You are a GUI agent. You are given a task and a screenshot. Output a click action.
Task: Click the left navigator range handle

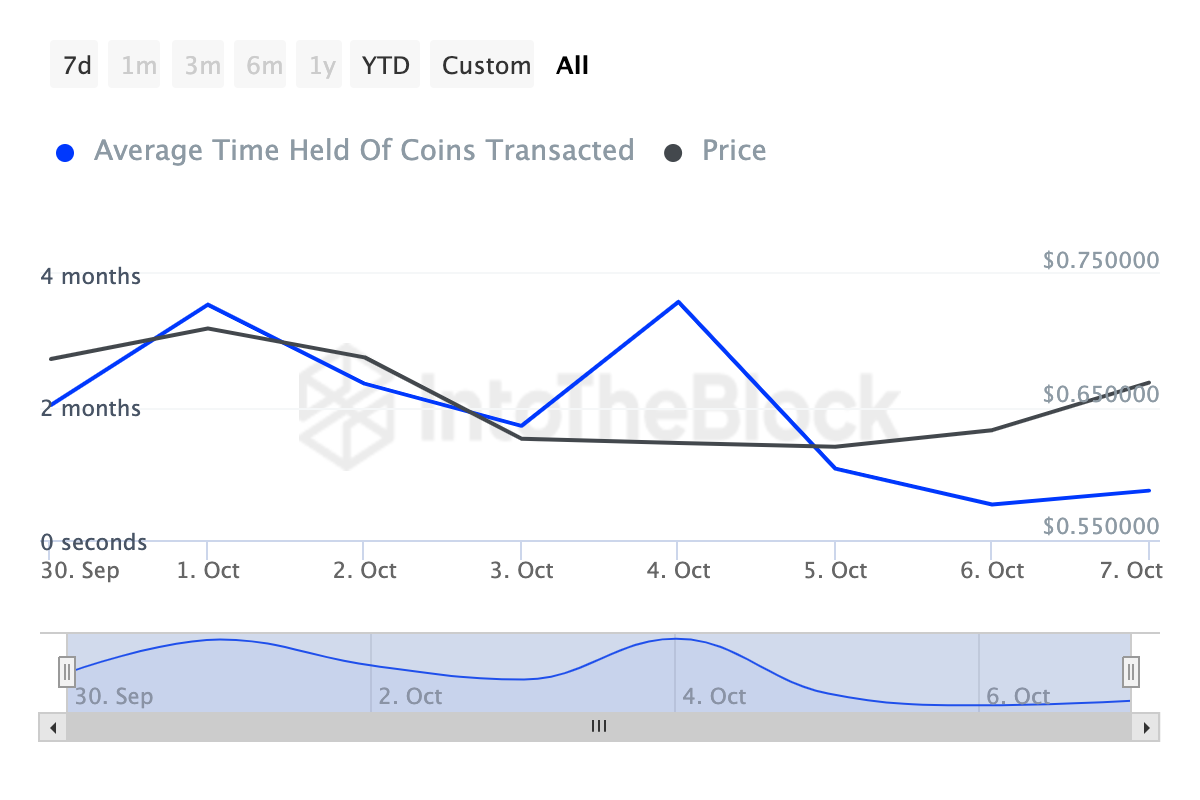point(67,670)
